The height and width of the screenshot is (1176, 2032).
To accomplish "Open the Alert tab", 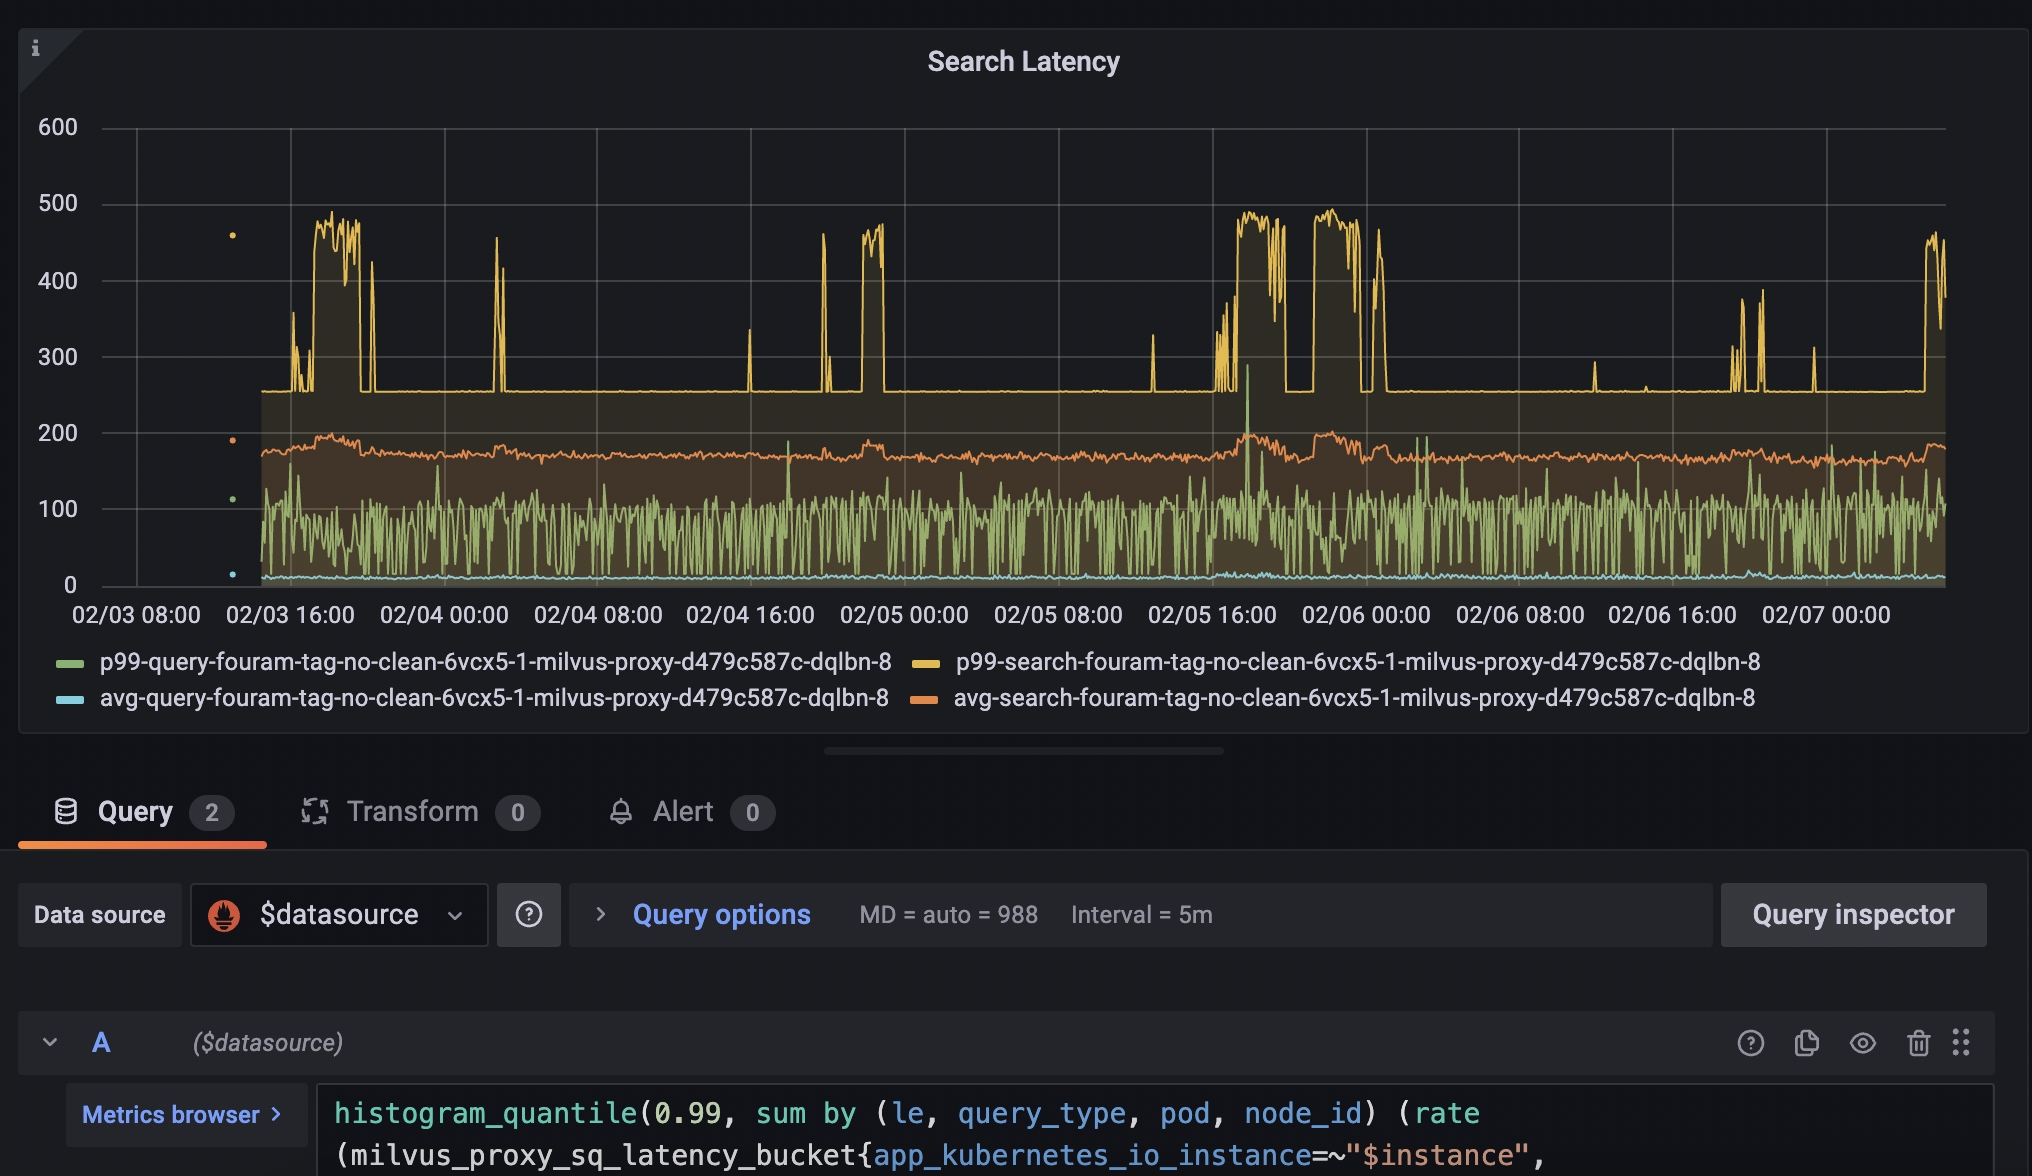I will point(682,811).
